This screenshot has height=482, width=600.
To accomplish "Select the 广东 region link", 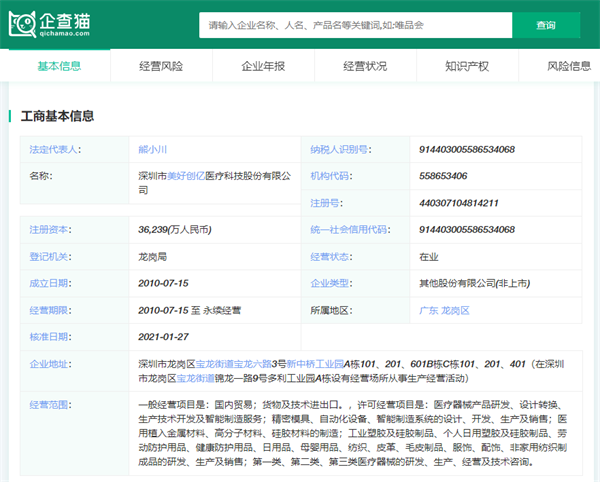I will (429, 311).
